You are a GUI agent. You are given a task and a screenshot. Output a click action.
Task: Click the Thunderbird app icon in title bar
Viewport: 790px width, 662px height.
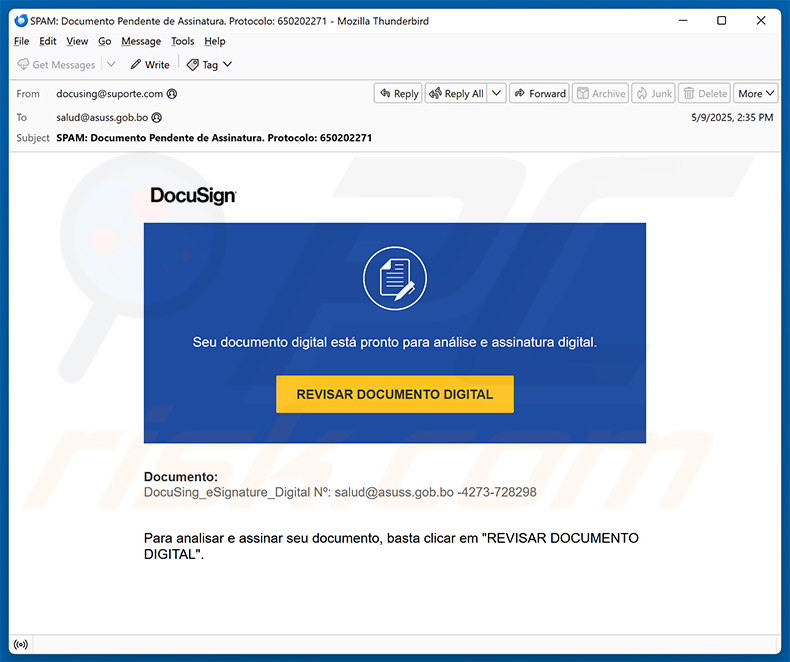point(21,21)
